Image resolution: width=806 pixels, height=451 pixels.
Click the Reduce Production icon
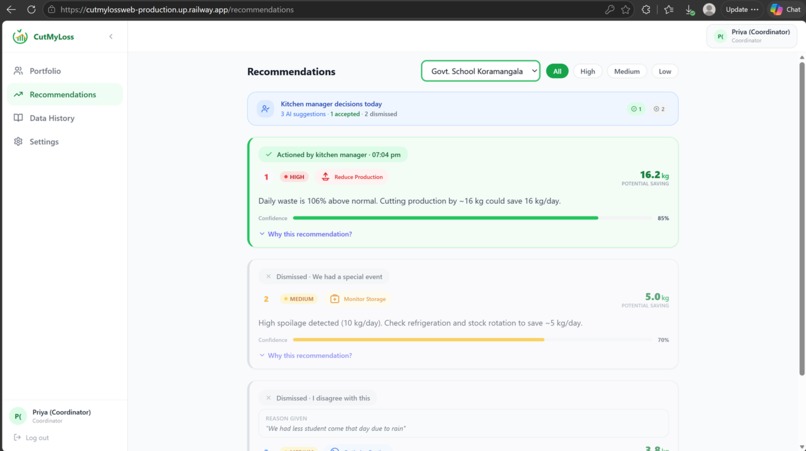pyautogui.click(x=325, y=177)
